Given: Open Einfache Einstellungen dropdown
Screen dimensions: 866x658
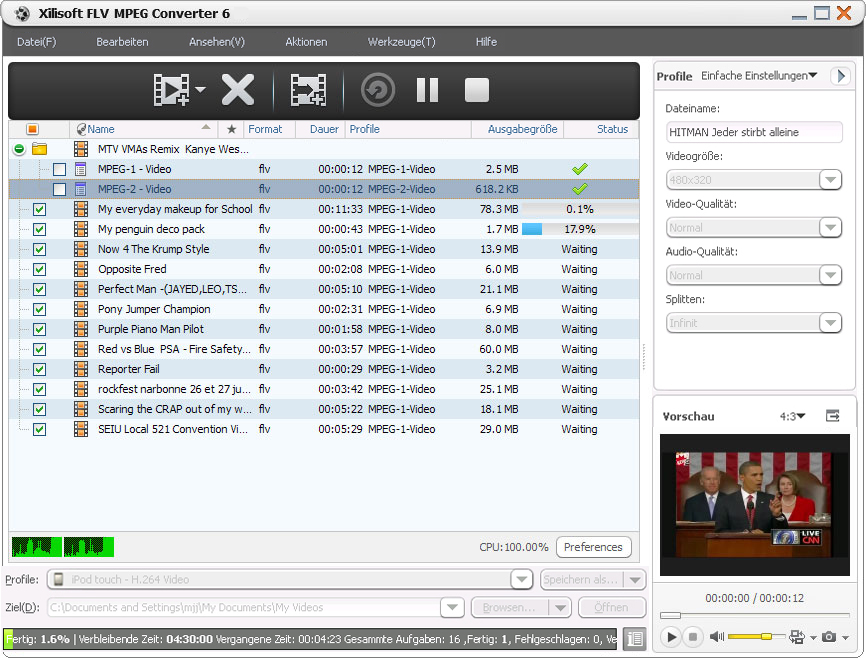Looking at the screenshot, I should pos(759,76).
